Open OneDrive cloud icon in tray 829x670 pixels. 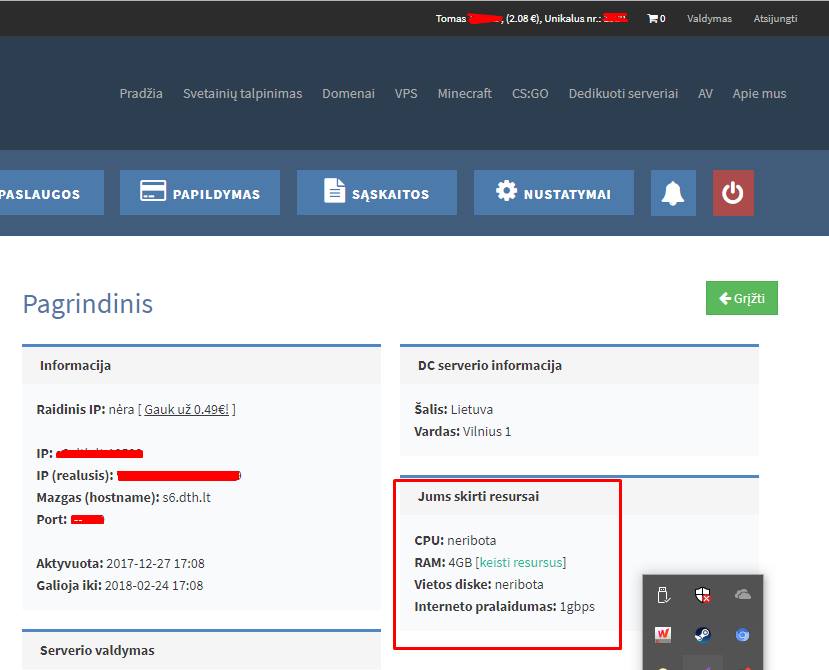[742, 596]
